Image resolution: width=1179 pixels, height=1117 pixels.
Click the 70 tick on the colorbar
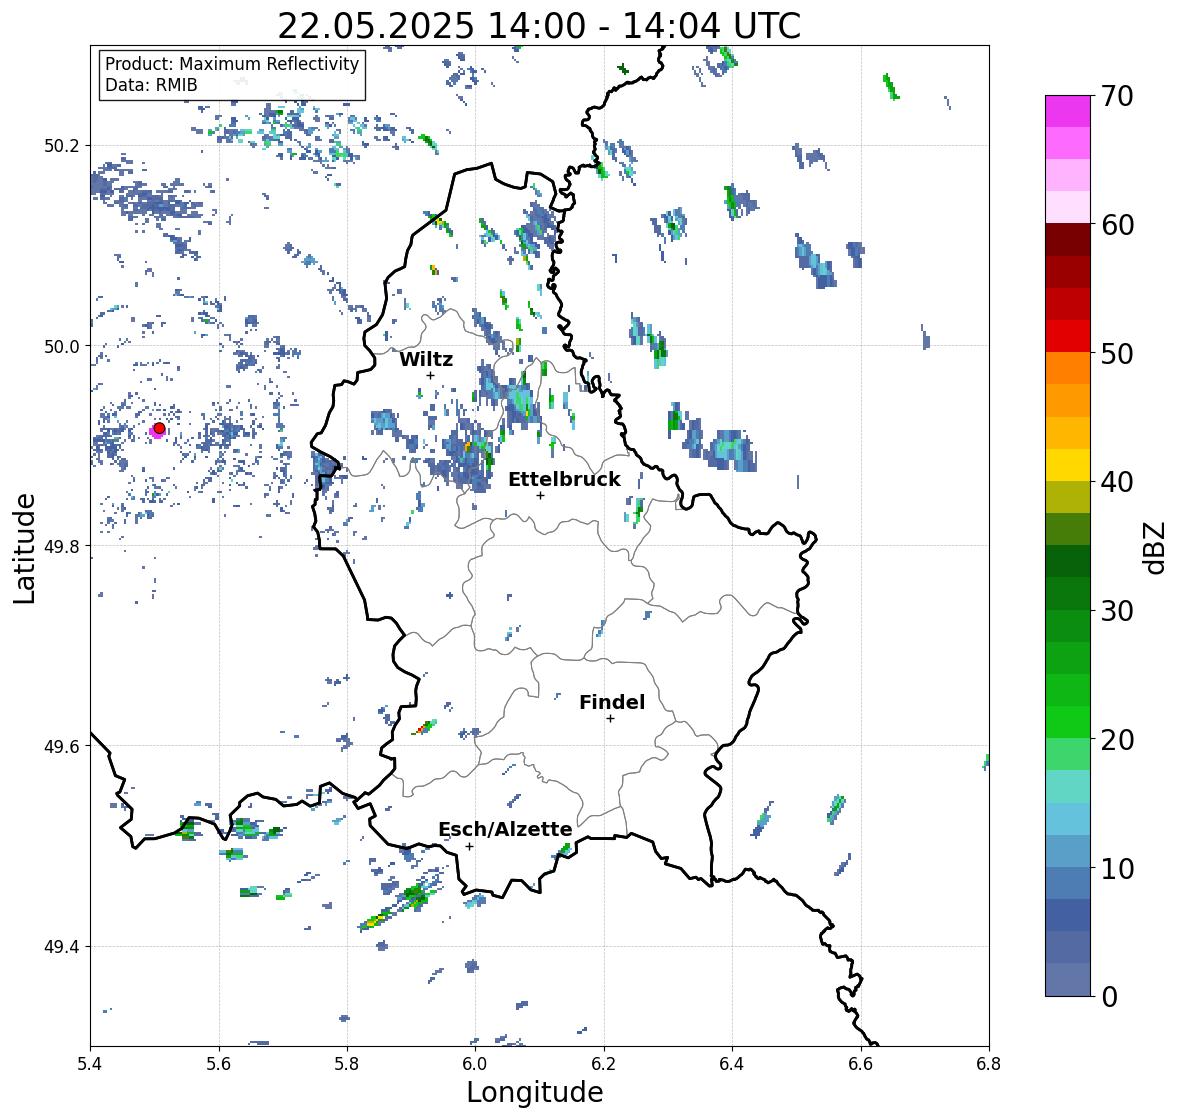pyautogui.click(x=1117, y=96)
